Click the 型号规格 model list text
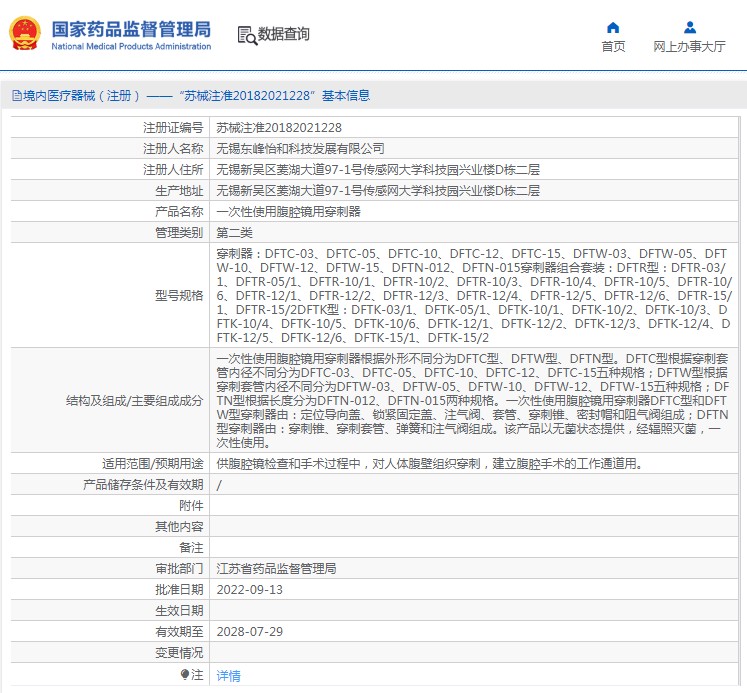This screenshot has height=693, width=747. pyautogui.click(x=474, y=295)
